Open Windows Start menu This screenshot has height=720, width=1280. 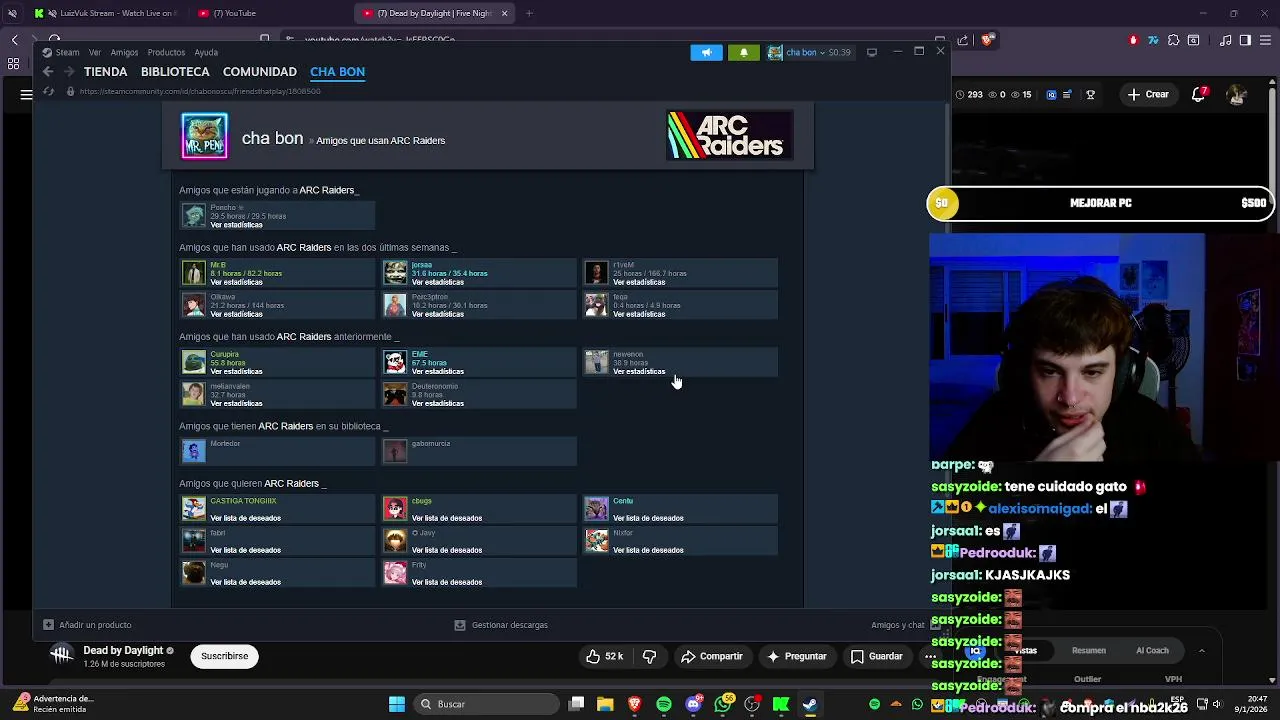click(x=397, y=704)
